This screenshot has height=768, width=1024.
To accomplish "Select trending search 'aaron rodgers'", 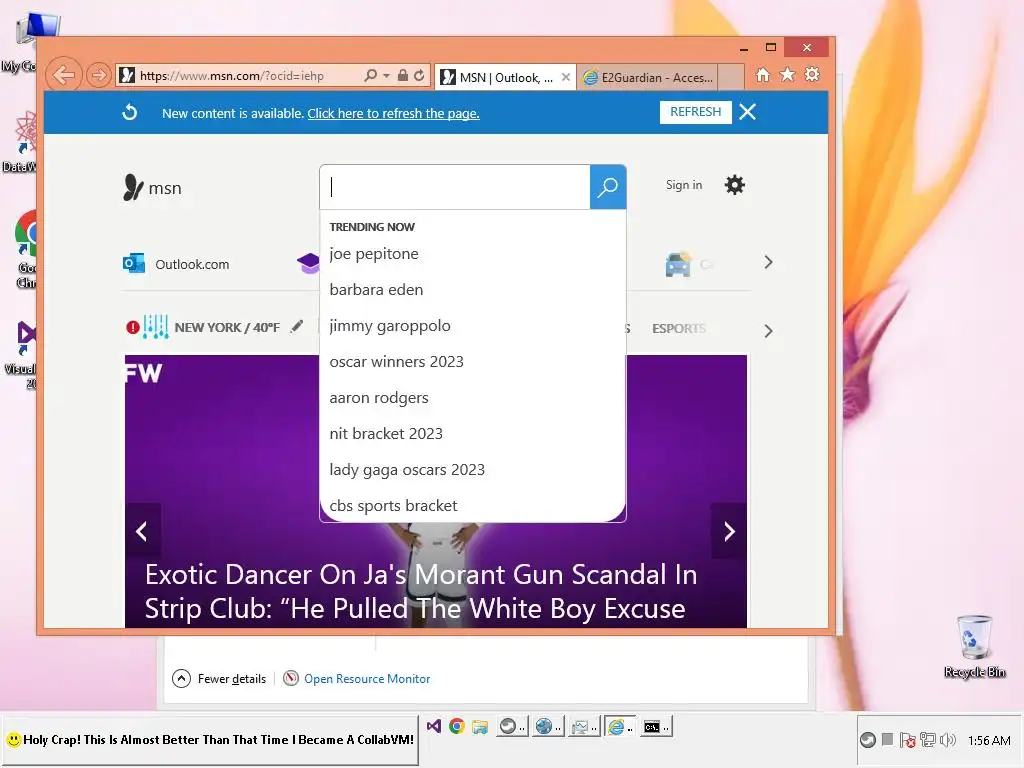I will pos(379,398).
